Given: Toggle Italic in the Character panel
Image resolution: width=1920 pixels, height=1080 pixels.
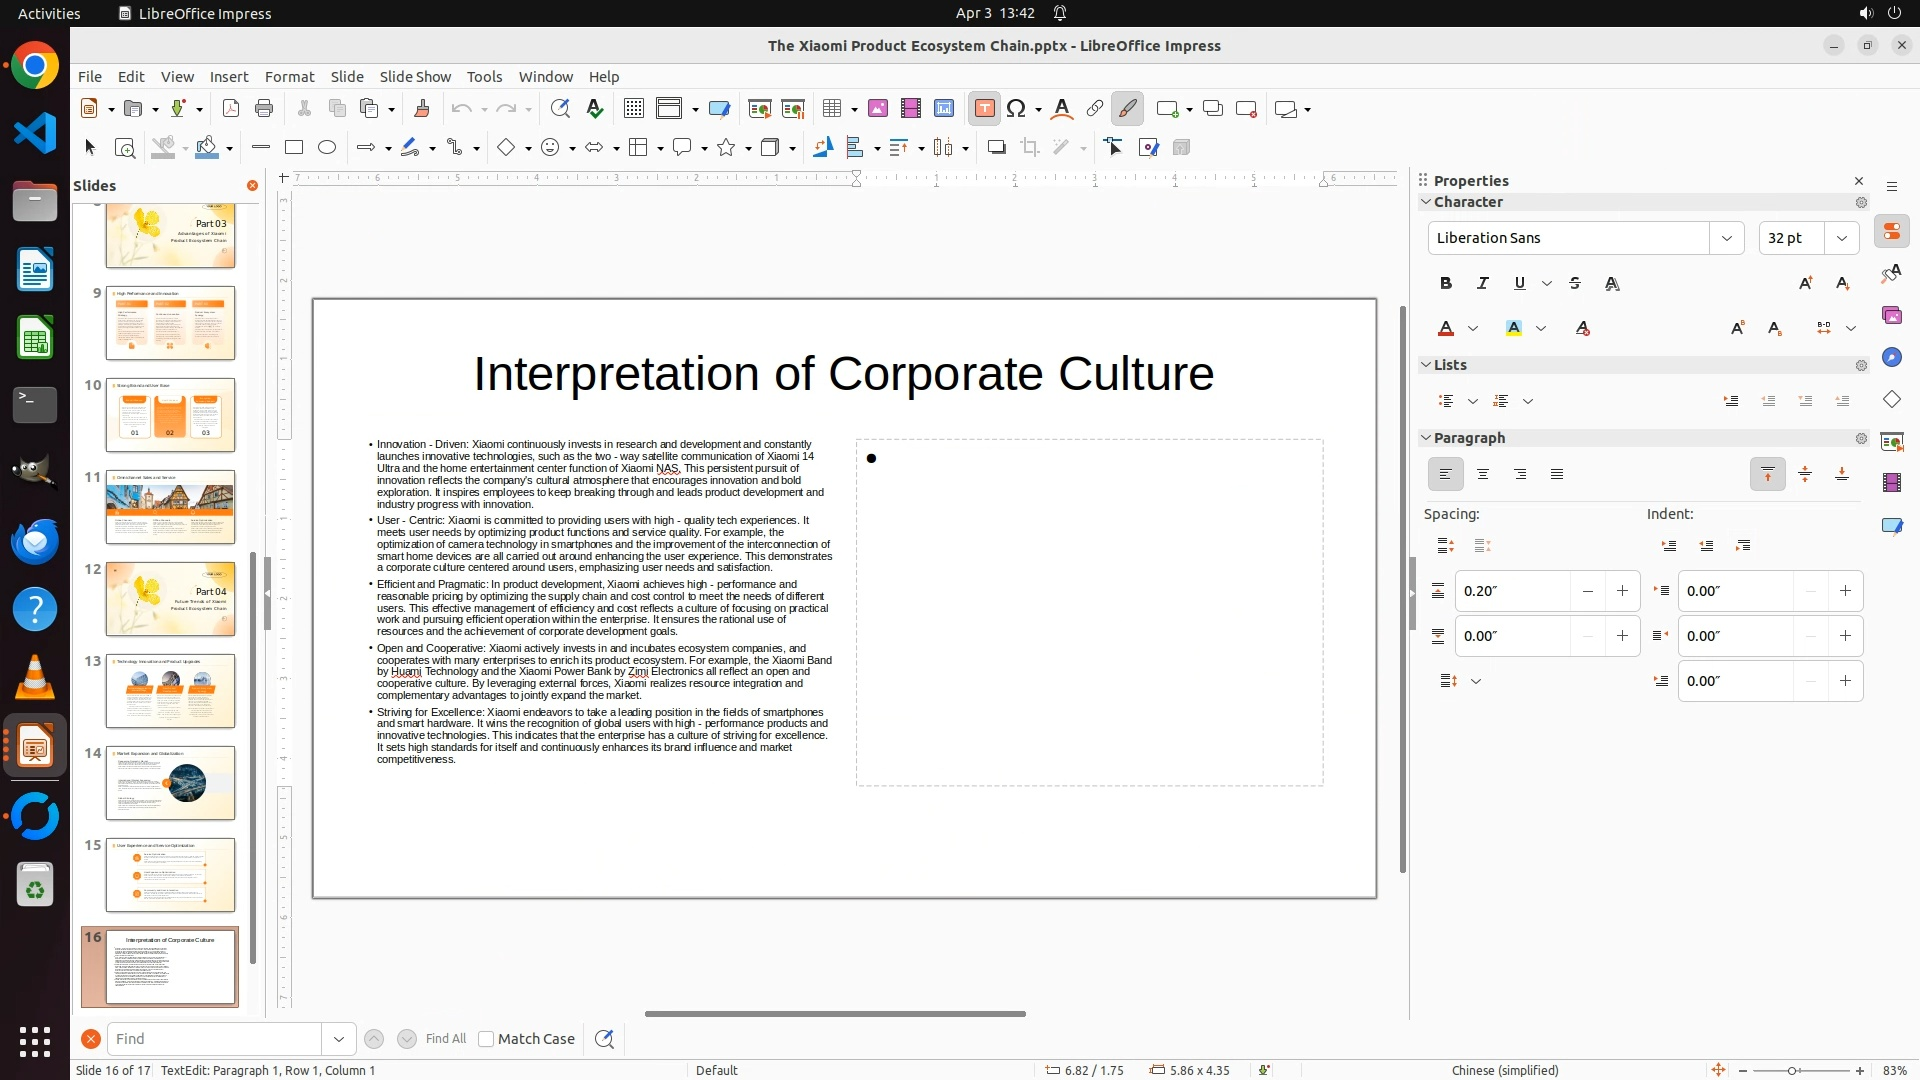Looking at the screenshot, I should [x=1482, y=284].
